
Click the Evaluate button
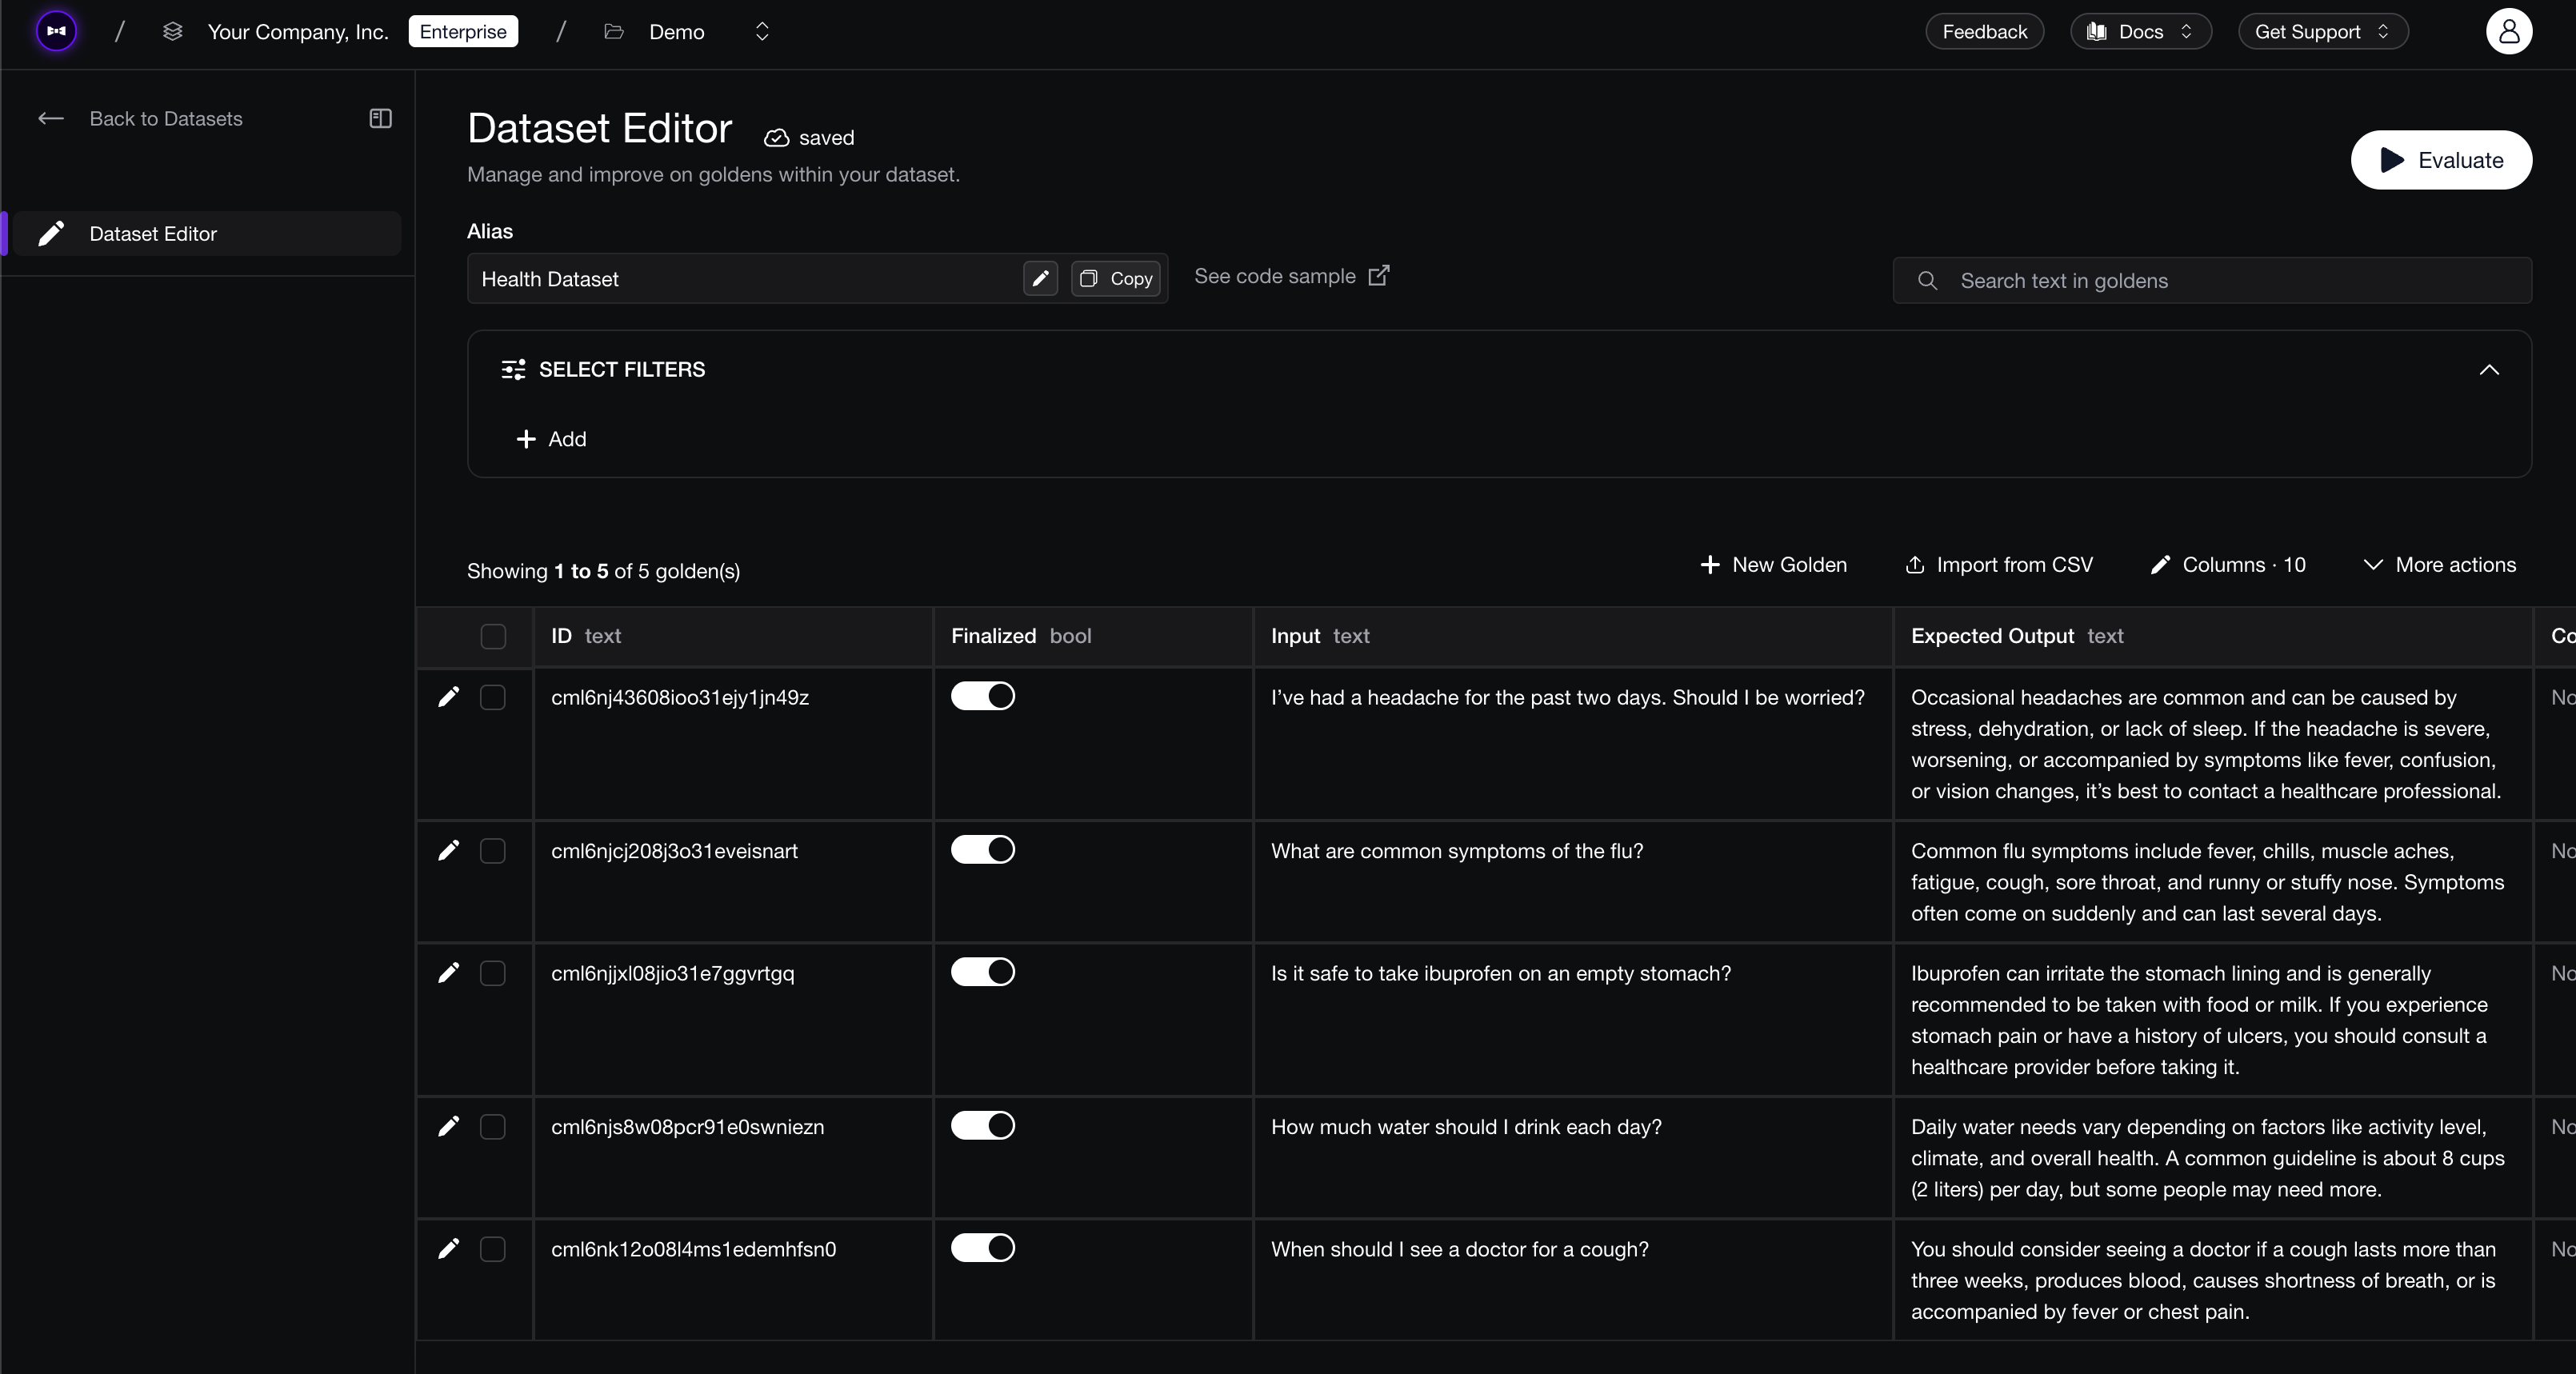(x=2441, y=160)
